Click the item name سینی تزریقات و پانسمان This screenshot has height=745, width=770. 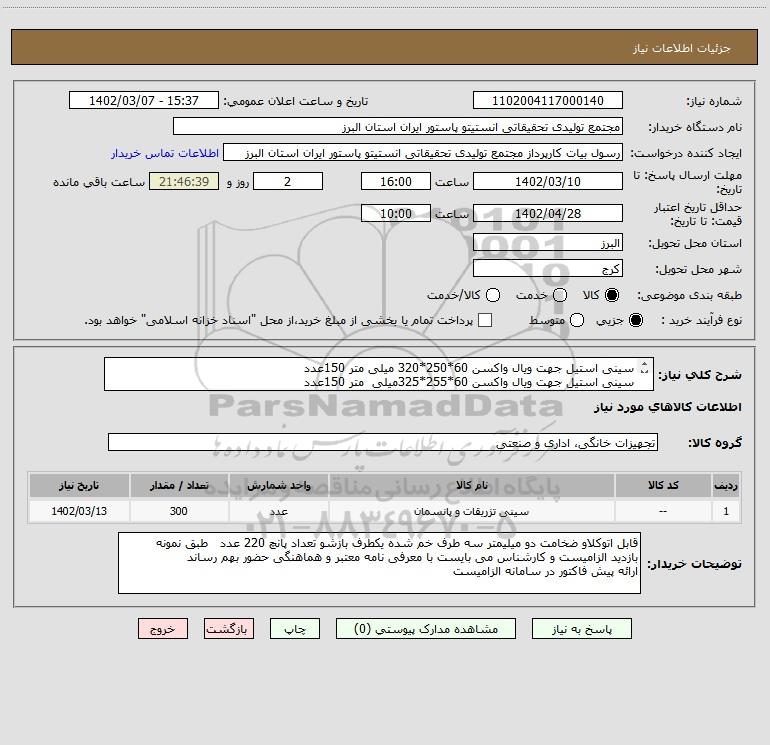tap(471, 511)
